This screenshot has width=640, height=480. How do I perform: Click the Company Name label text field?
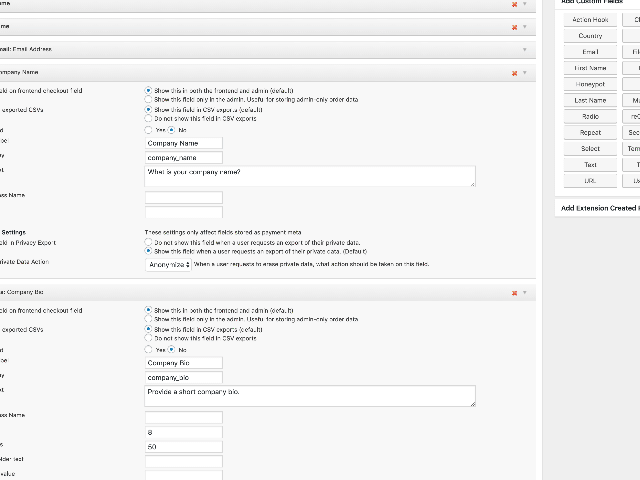[x=183, y=143]
